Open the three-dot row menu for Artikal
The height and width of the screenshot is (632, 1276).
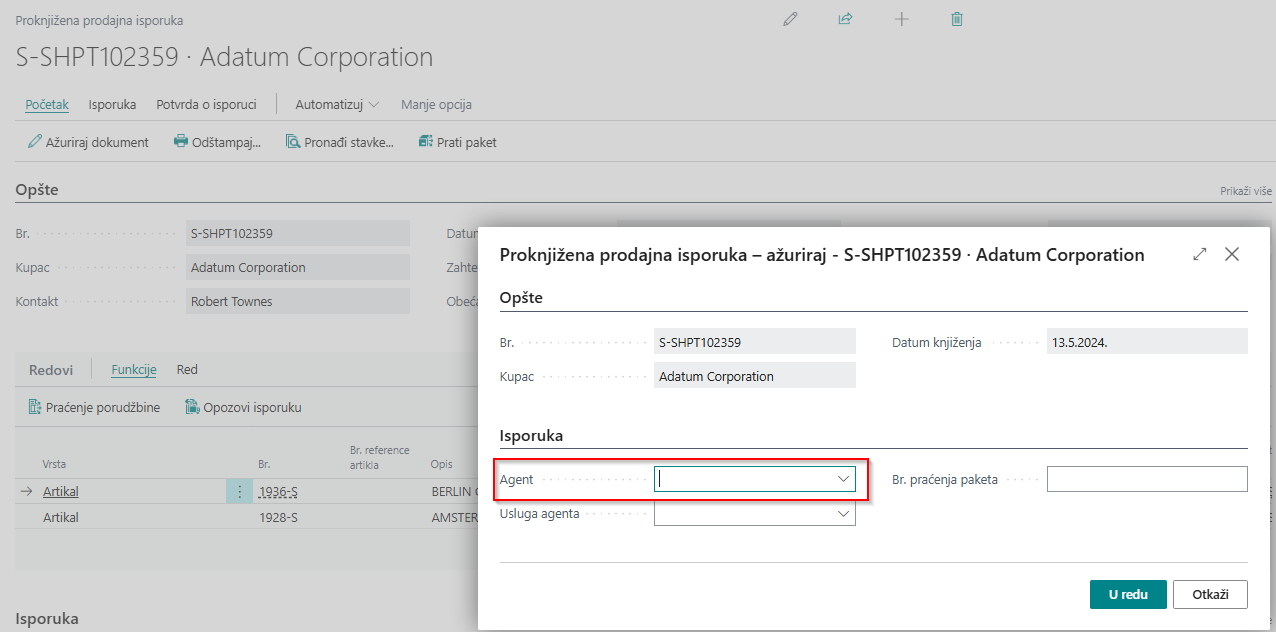click(x=239, y=492)
